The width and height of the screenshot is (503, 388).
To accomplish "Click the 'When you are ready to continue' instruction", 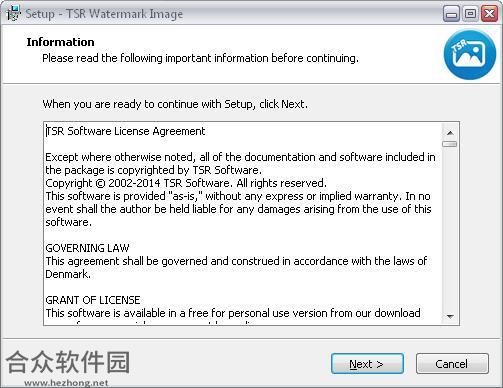I will click(175, 104).
